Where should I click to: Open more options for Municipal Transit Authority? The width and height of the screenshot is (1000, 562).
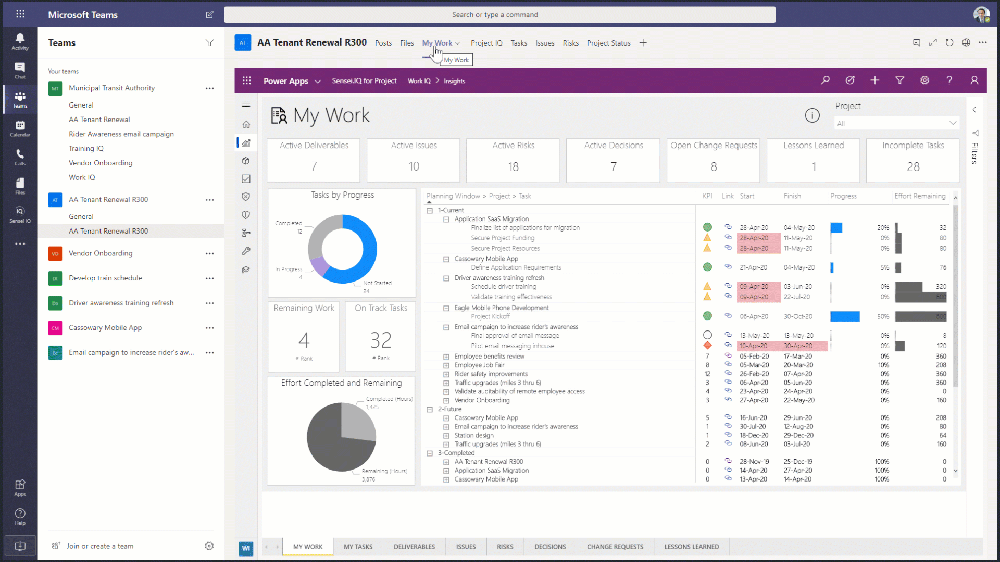210,89
